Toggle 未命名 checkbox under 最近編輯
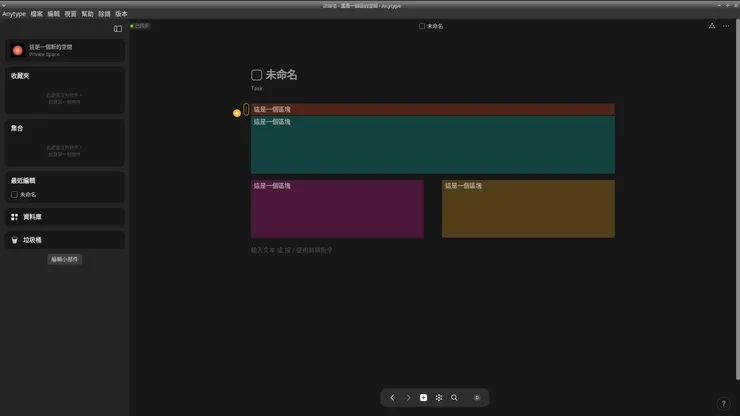 [14, 195]
